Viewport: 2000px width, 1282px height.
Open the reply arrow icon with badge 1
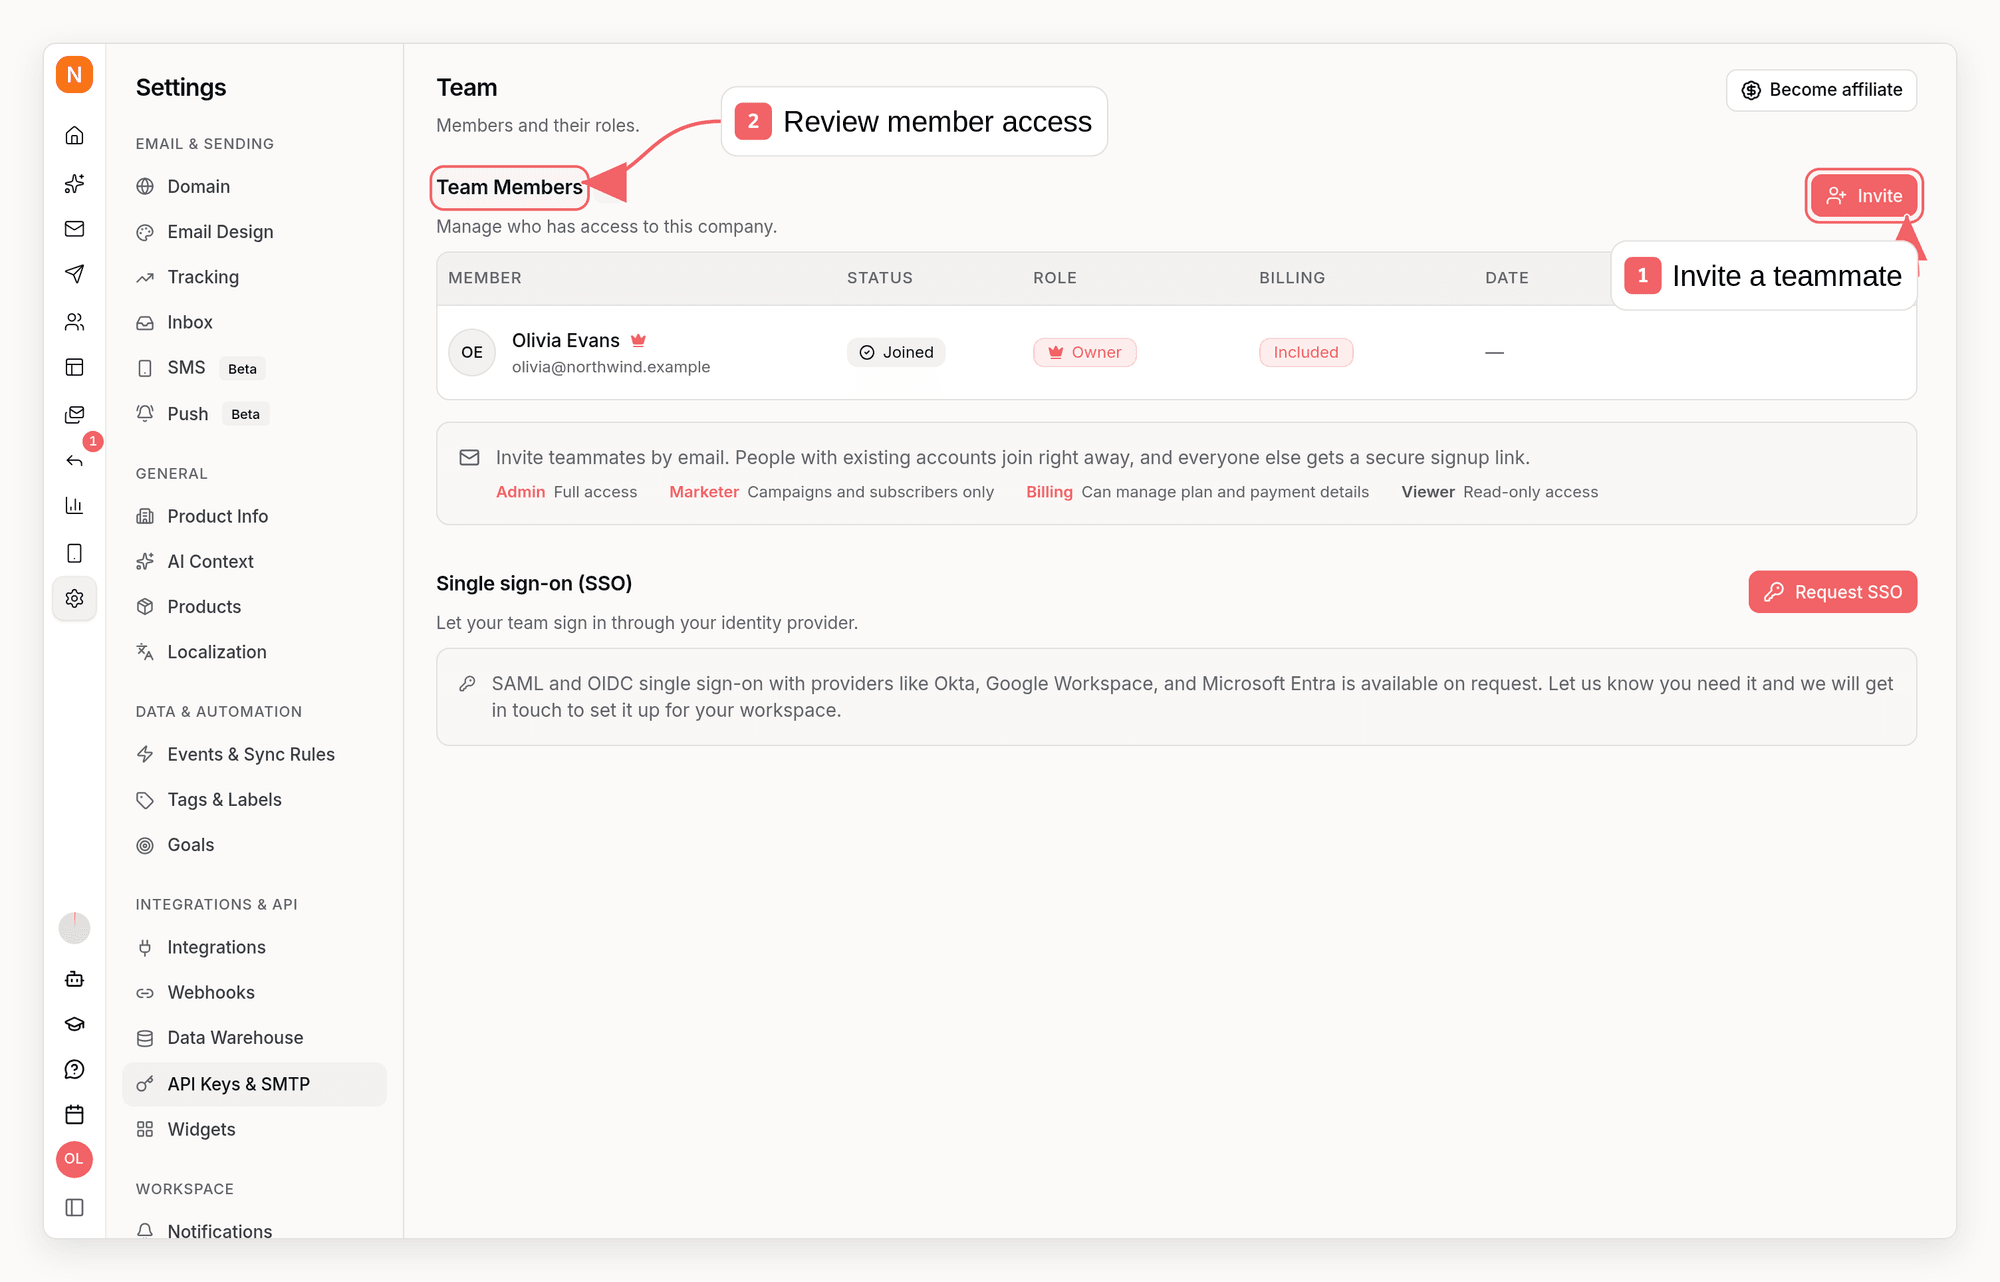point(74,460)
